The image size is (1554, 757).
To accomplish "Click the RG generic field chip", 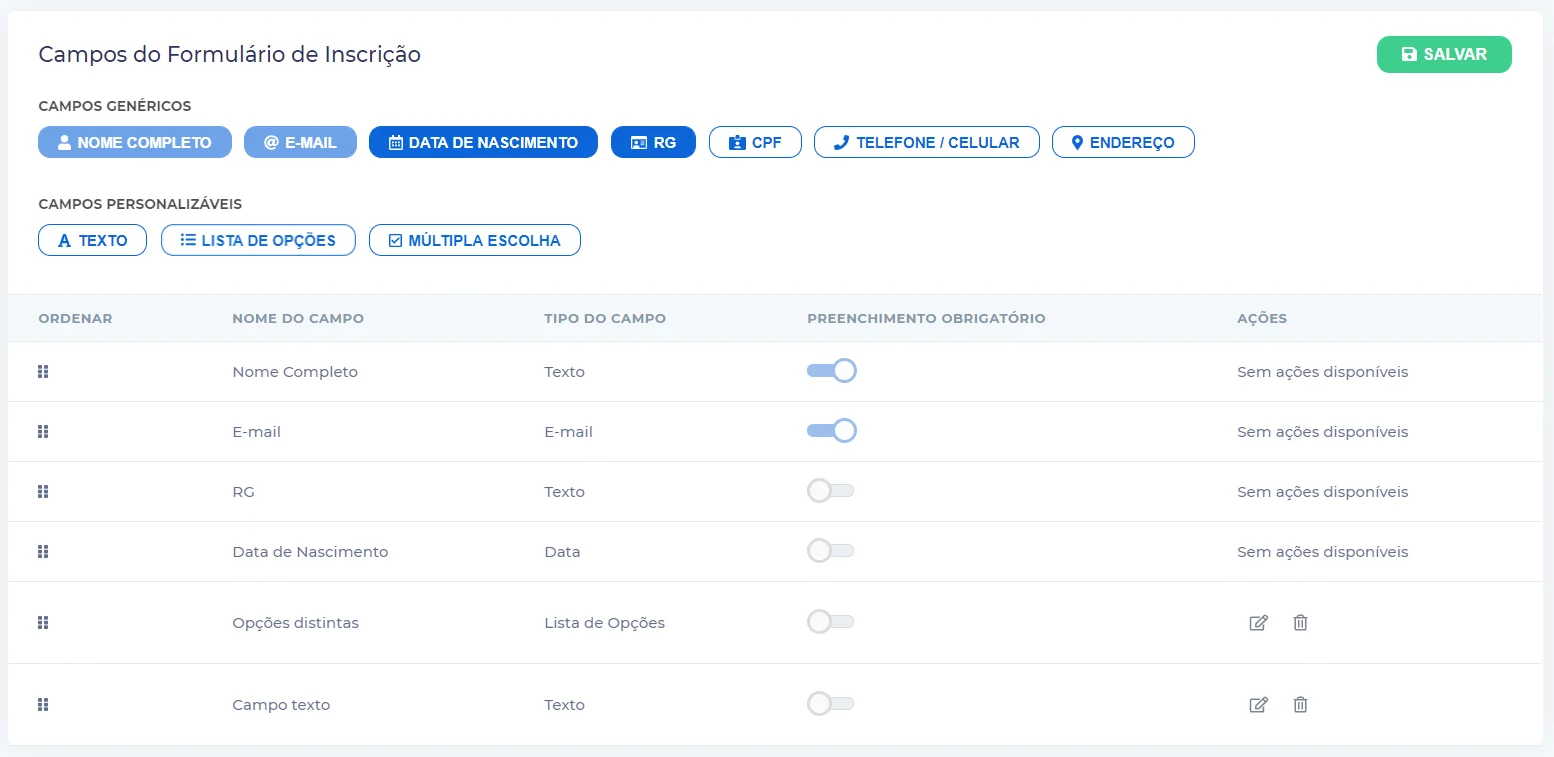I will [653, 142].
